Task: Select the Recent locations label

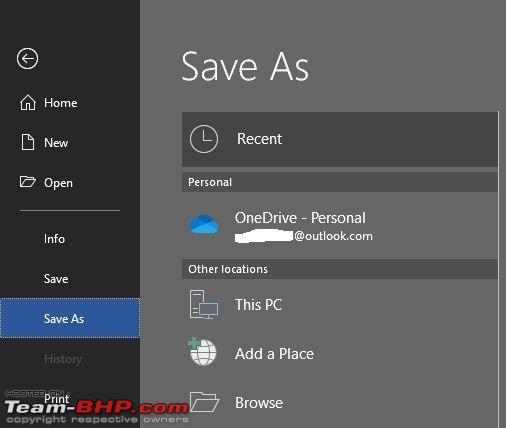Action: [259, 139]
